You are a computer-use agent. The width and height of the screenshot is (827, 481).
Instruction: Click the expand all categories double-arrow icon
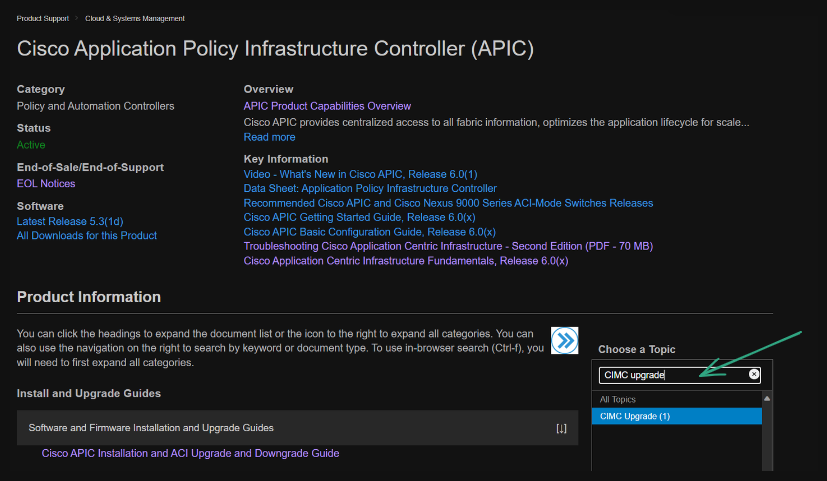(x=564, y=340)
